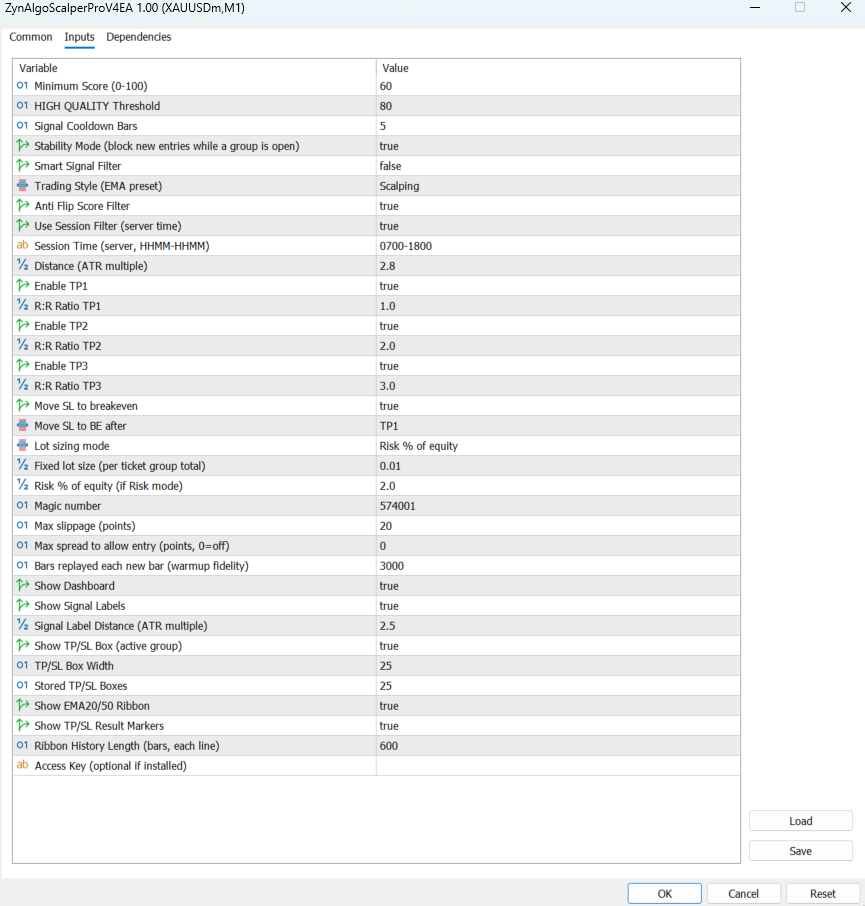This screenshot has height=906, width=865.
Task: Click the Reset button
Action: point(822,893)
